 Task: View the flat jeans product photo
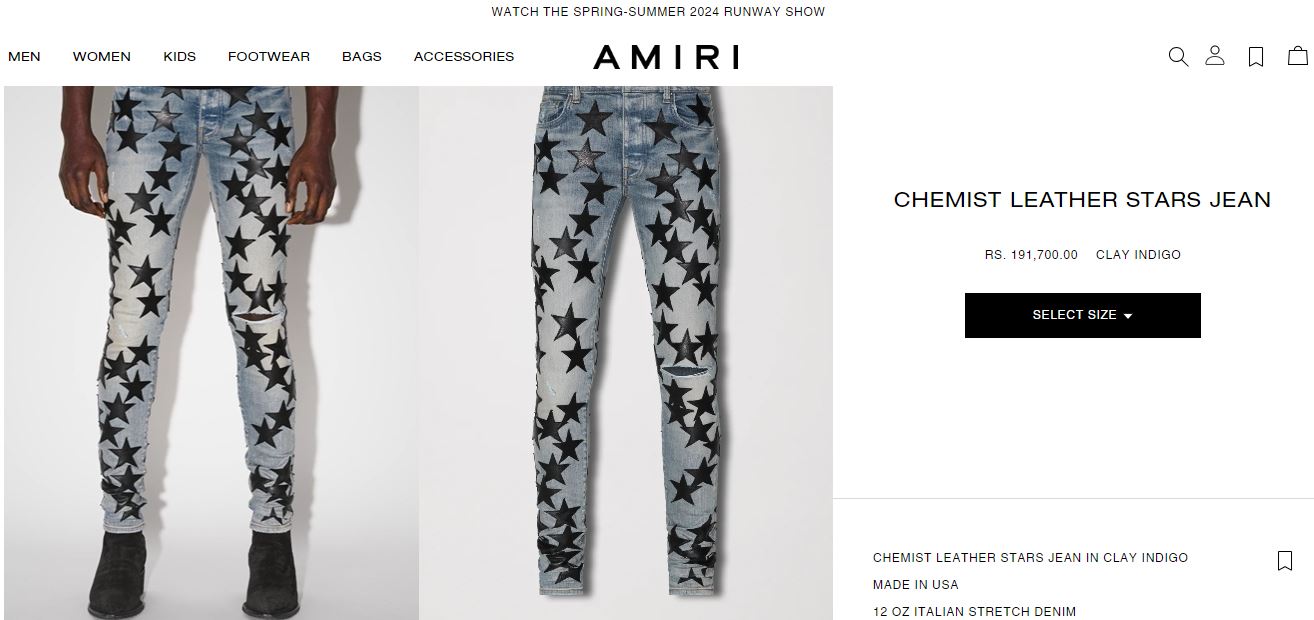[x=626, y=353]
